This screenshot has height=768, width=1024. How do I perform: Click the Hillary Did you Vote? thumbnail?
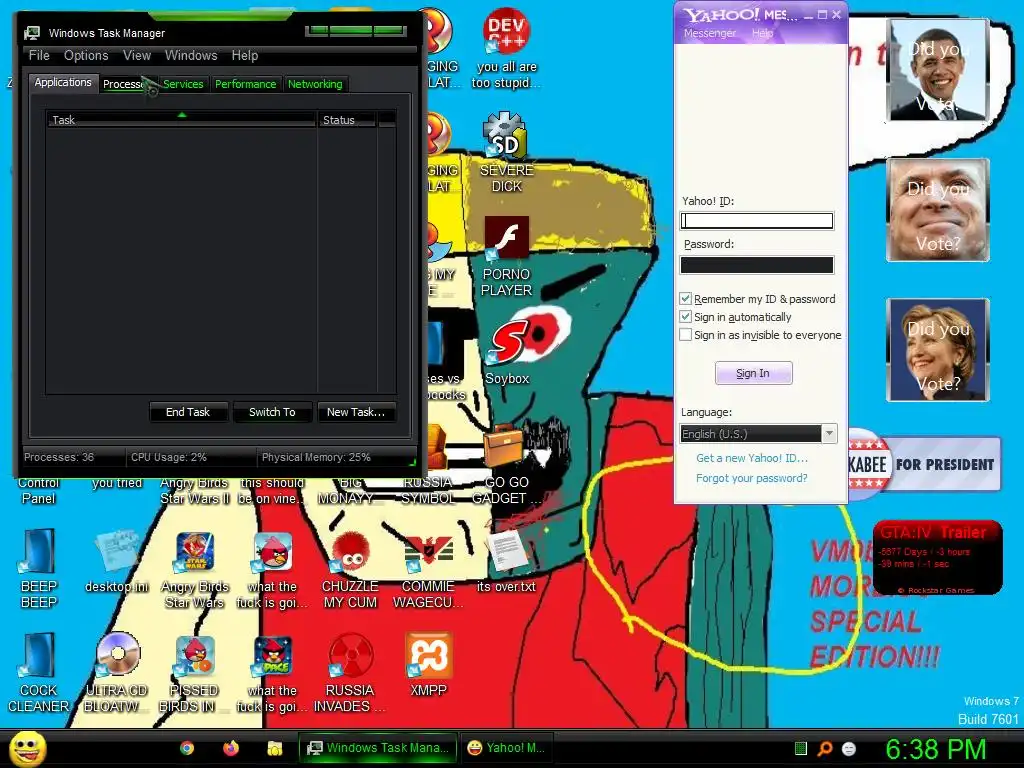click(938, 349)
